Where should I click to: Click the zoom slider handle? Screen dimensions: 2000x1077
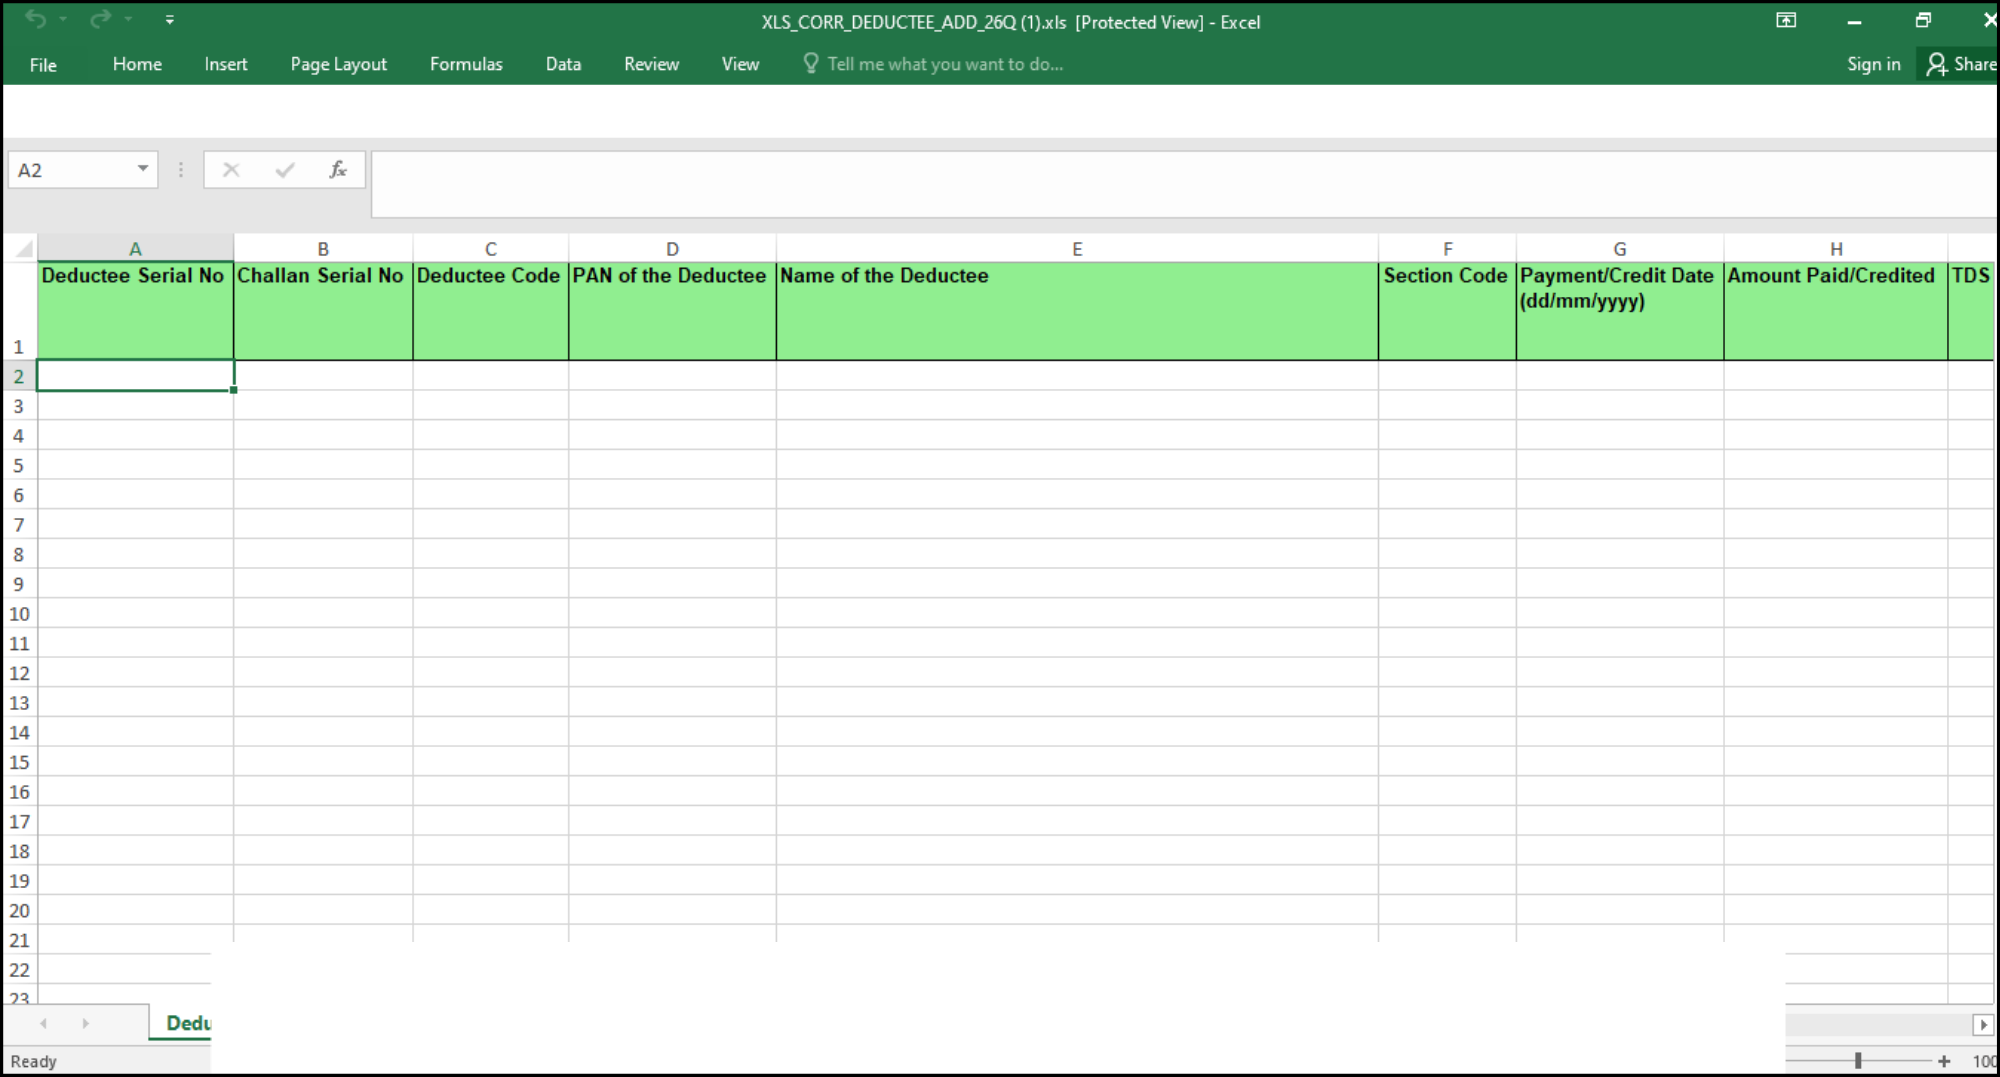(x=1858, y=1060)
